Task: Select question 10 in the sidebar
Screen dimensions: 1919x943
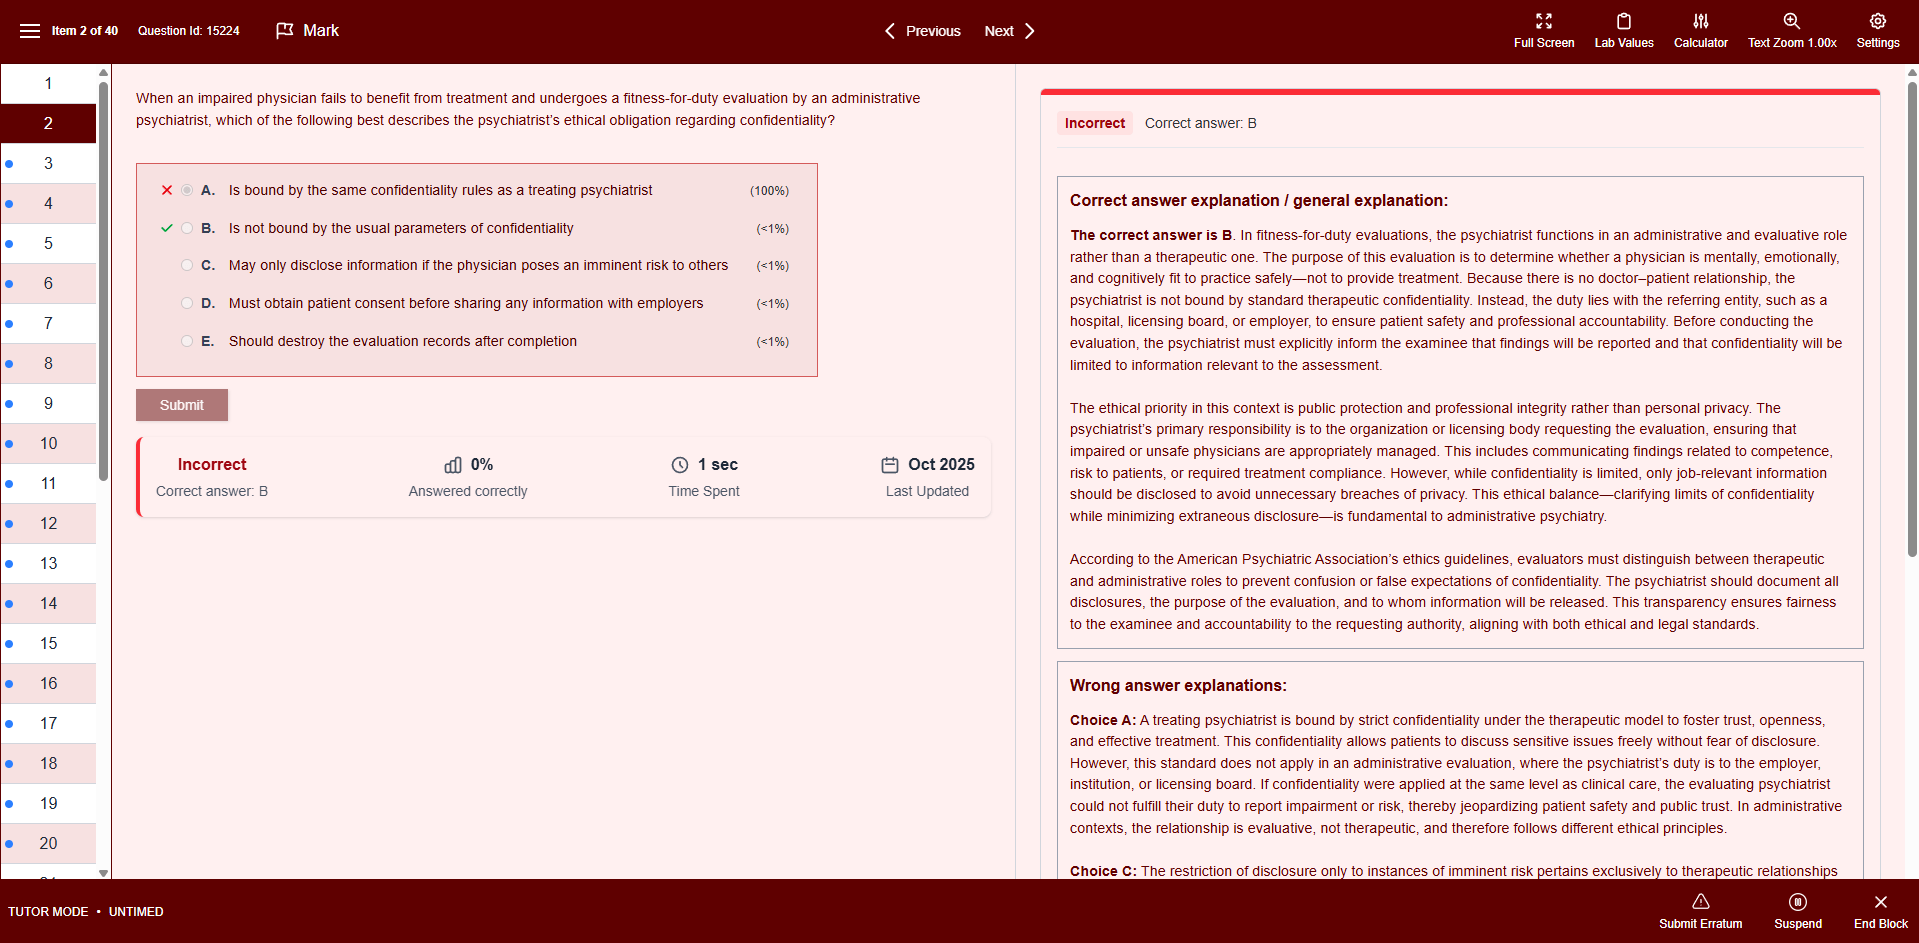Action: click(48, 444)
